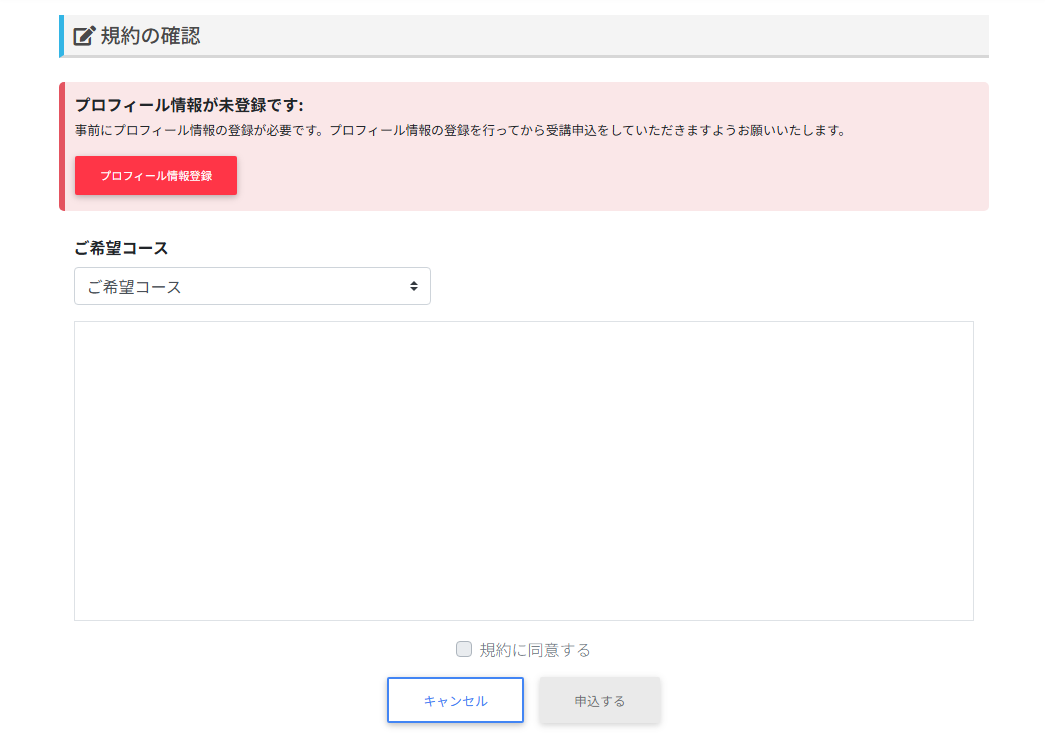Click the bottom edge of terms box
Image resolution: width=1045 pixels, height=742 pixels.
pyautogui.click(x=523, y=620)
